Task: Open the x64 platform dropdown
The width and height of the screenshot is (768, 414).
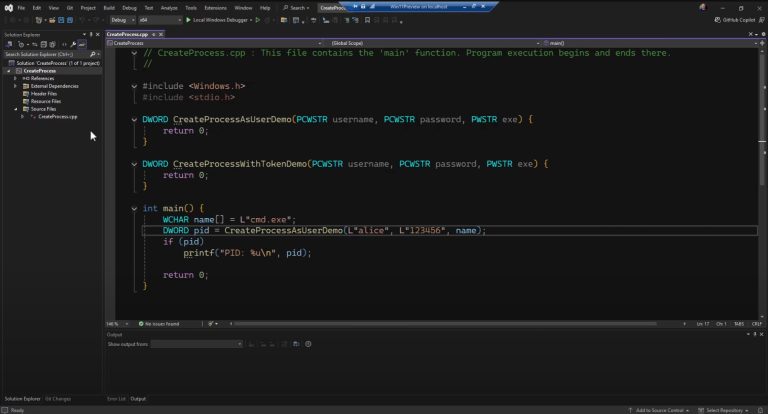Action: pyautogui.click(x=157, y=19)
